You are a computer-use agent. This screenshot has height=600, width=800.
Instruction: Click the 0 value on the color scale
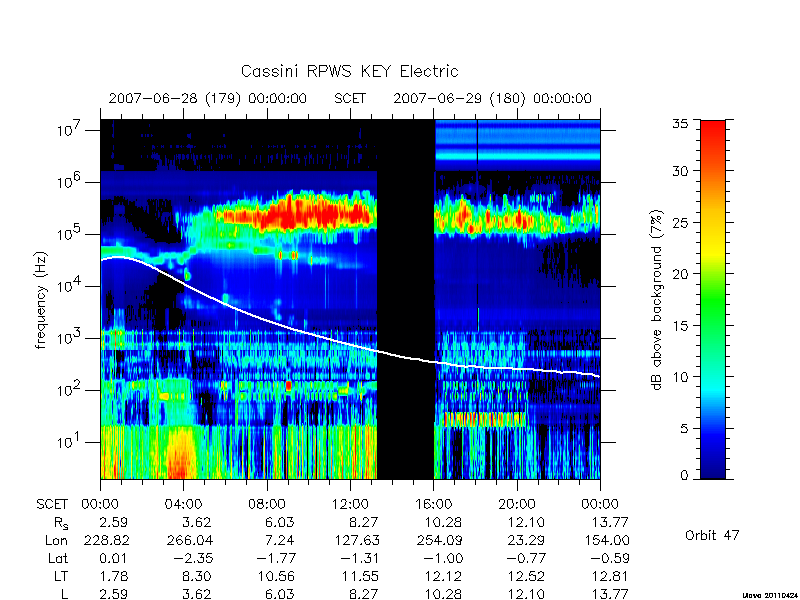pos(684,476)
